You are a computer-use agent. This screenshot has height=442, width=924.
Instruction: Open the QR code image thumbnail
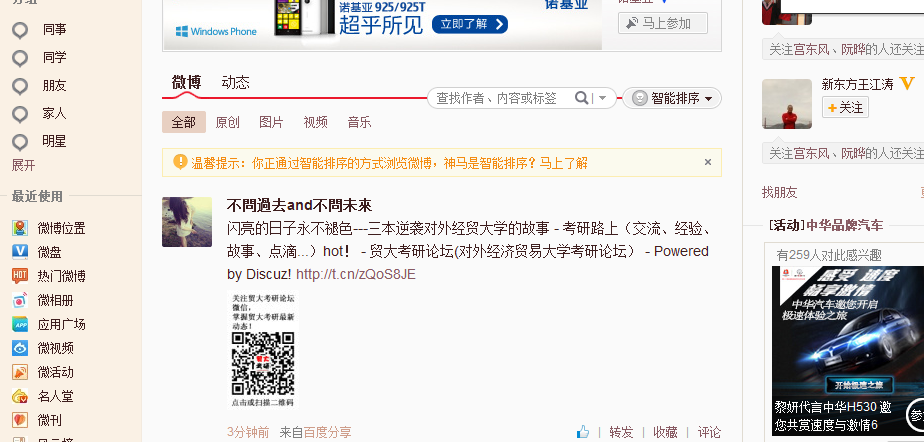pos(263,349)
